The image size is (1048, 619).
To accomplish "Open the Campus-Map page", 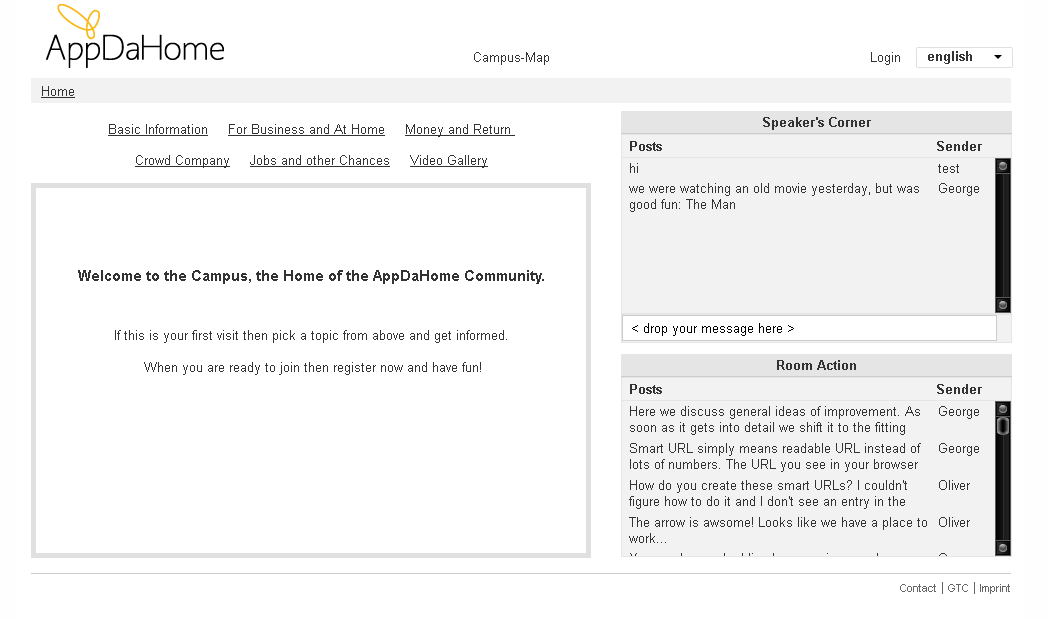I will pyautogui.click(x=511, y=57).
